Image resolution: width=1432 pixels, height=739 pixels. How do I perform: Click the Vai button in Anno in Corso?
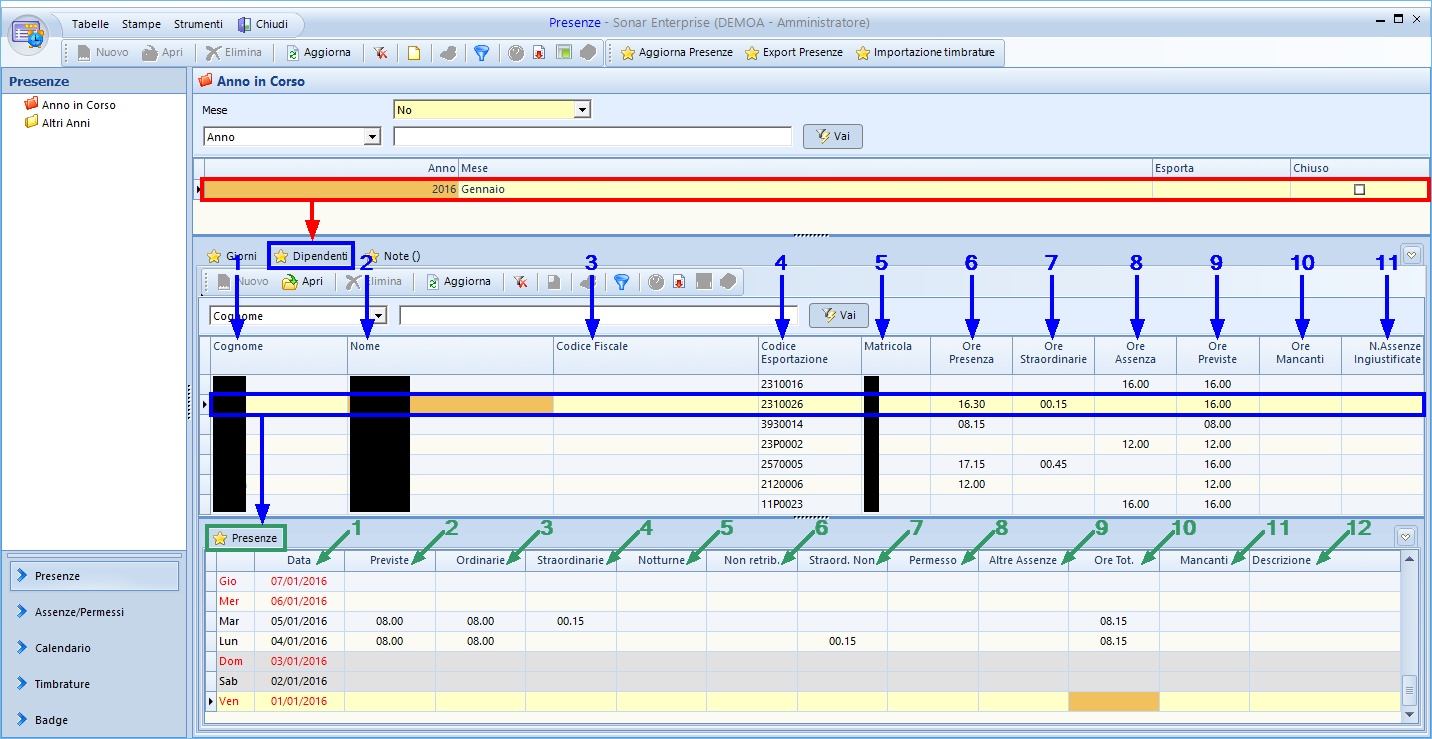pyautogui.click(x=832, y=137)
